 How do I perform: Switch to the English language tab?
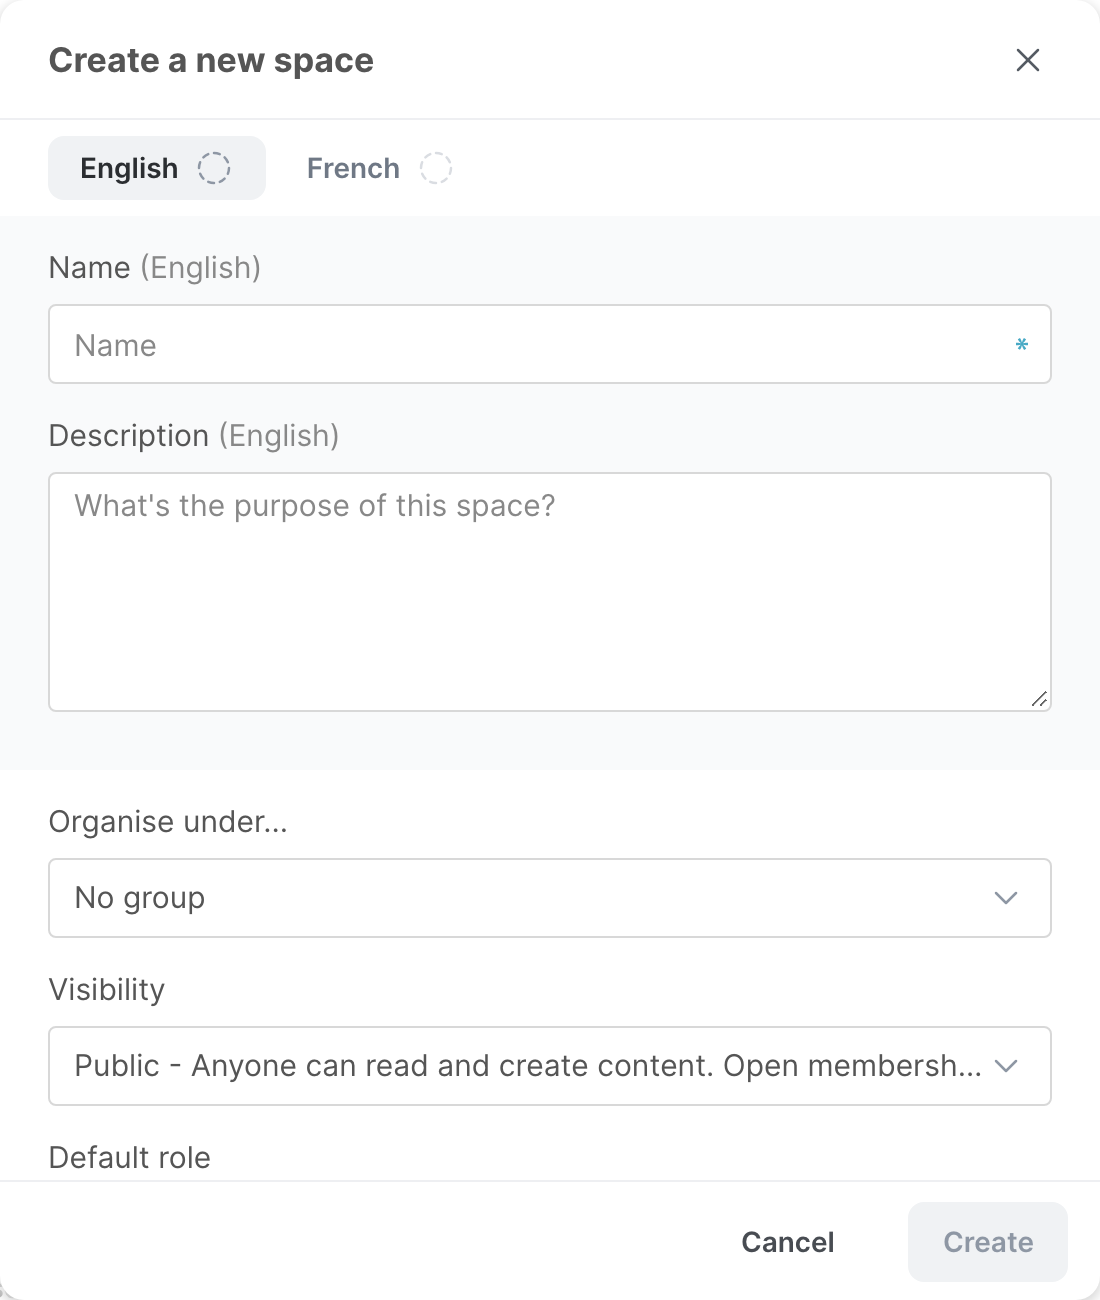point(157,168)
